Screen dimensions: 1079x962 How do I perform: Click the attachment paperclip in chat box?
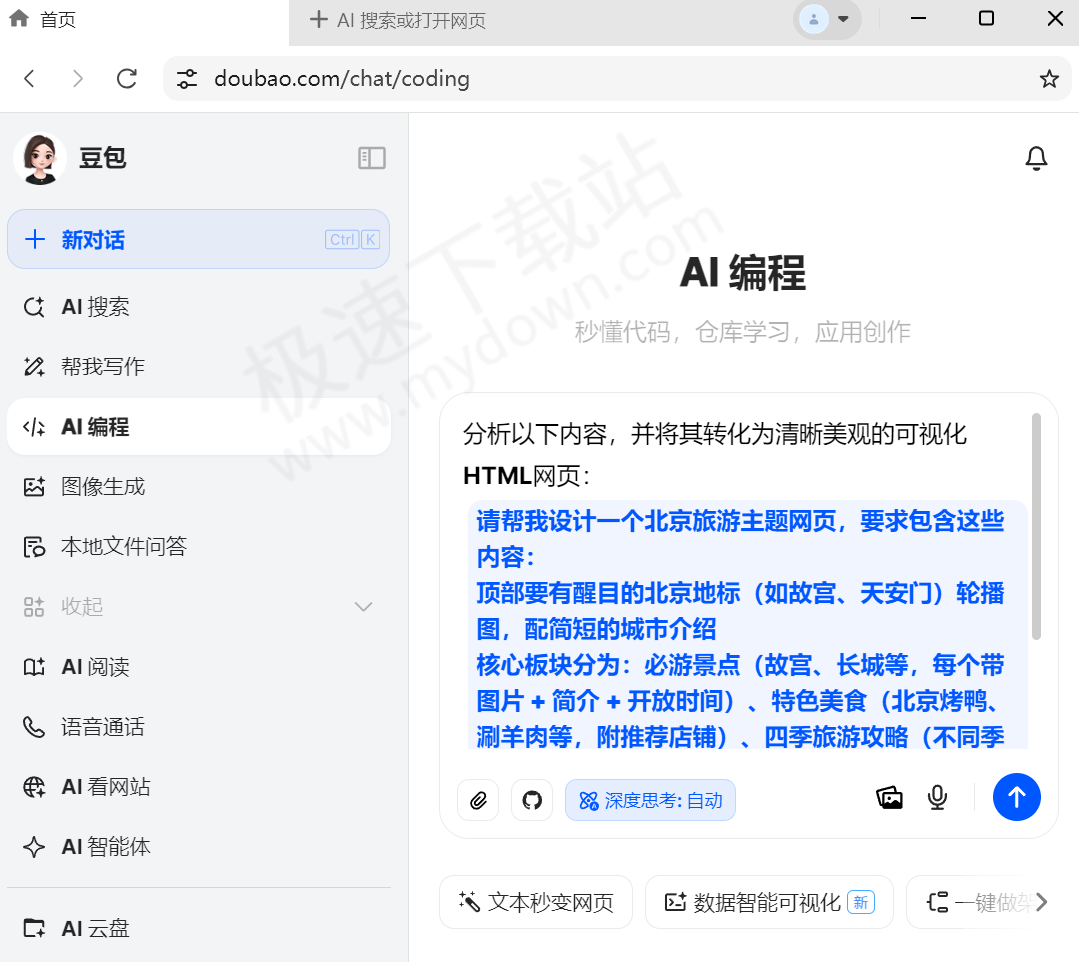click(x=478, y=799)
